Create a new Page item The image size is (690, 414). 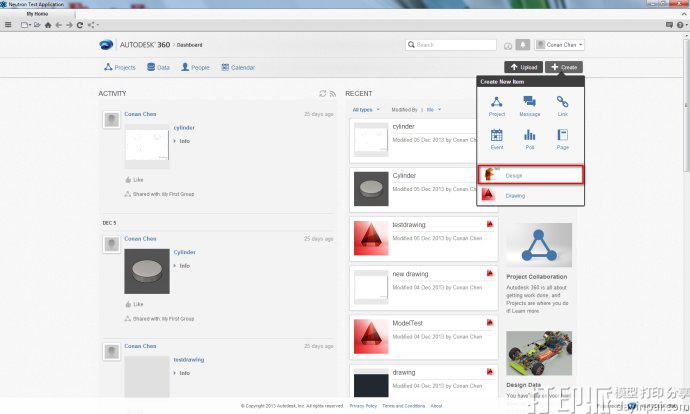click(x=562, y=139)
